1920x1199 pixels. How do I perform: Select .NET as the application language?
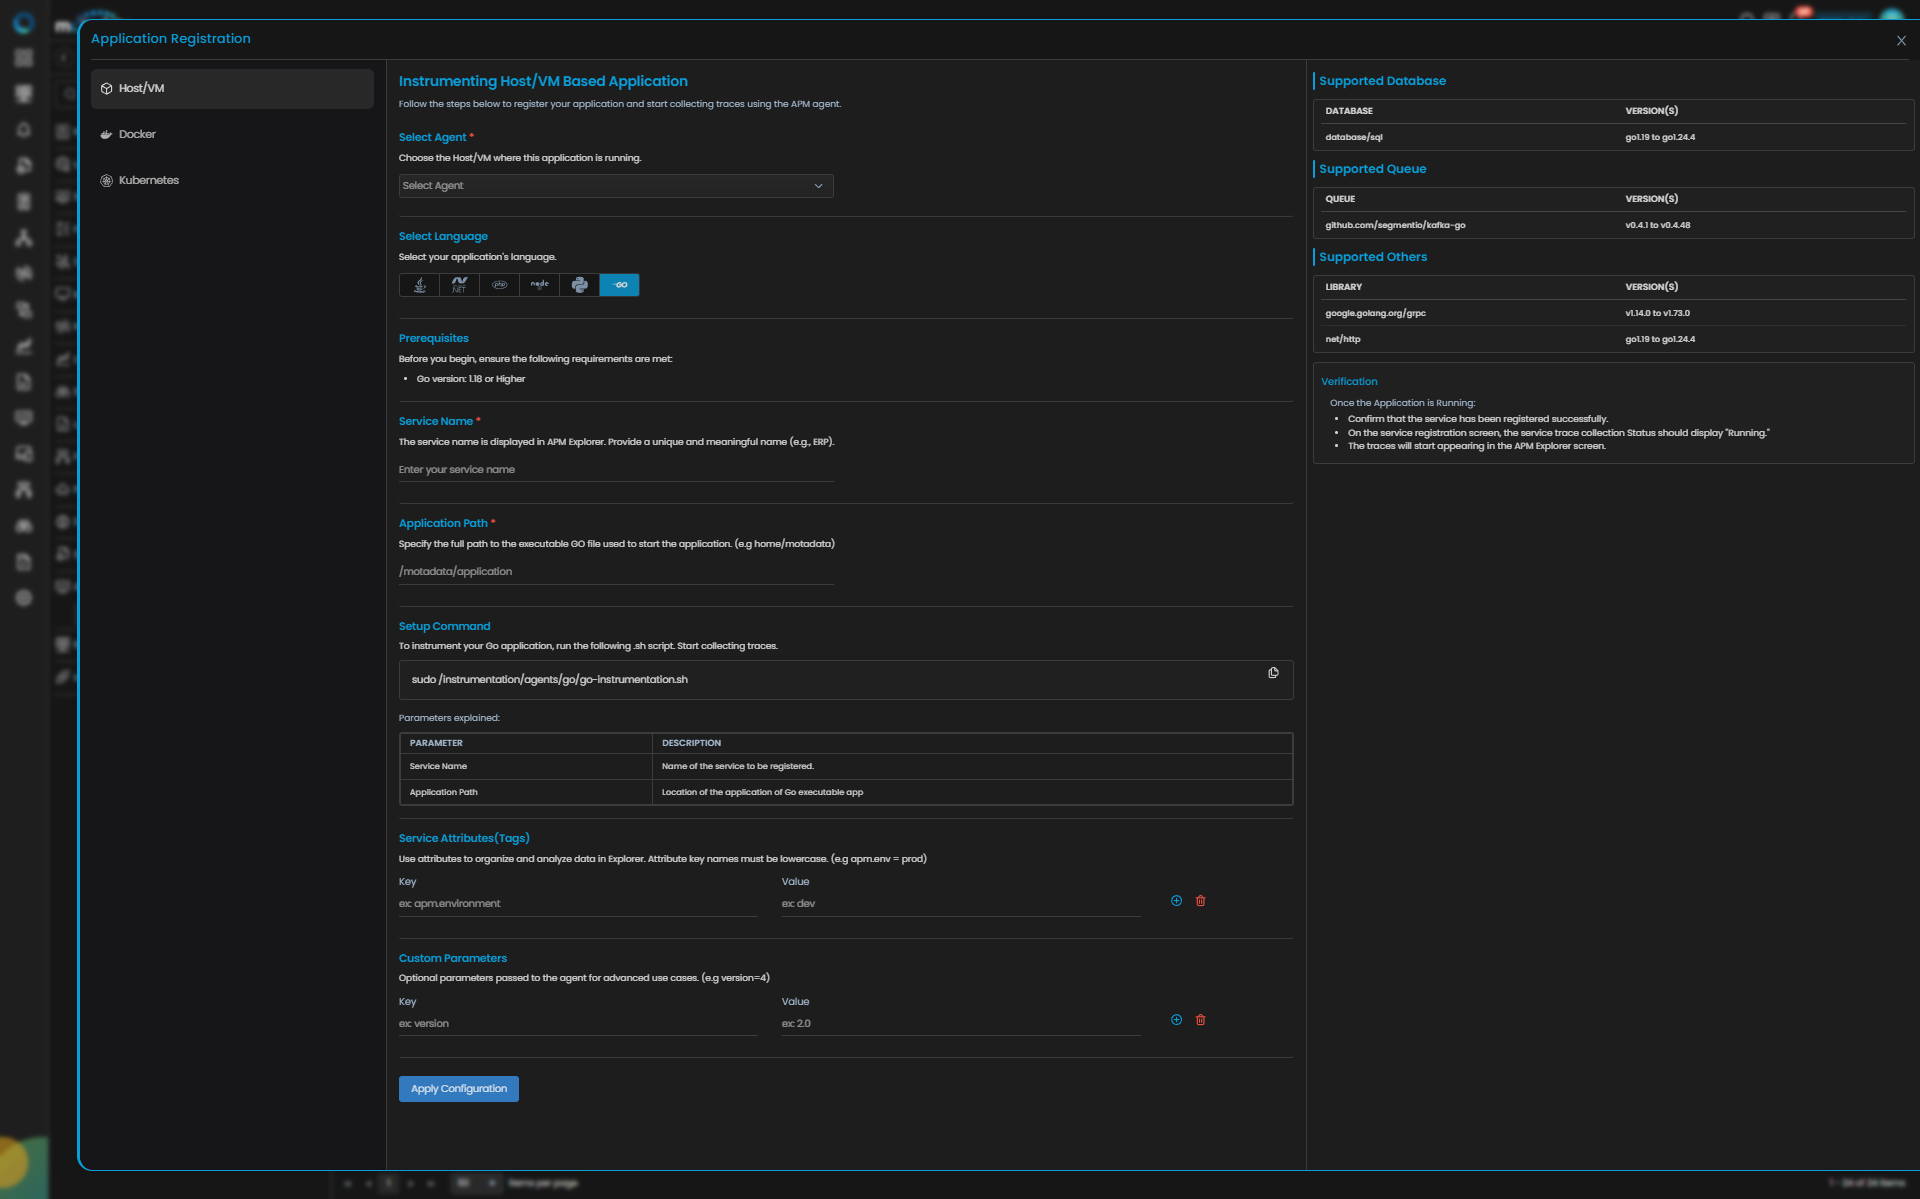coord(459,285)
